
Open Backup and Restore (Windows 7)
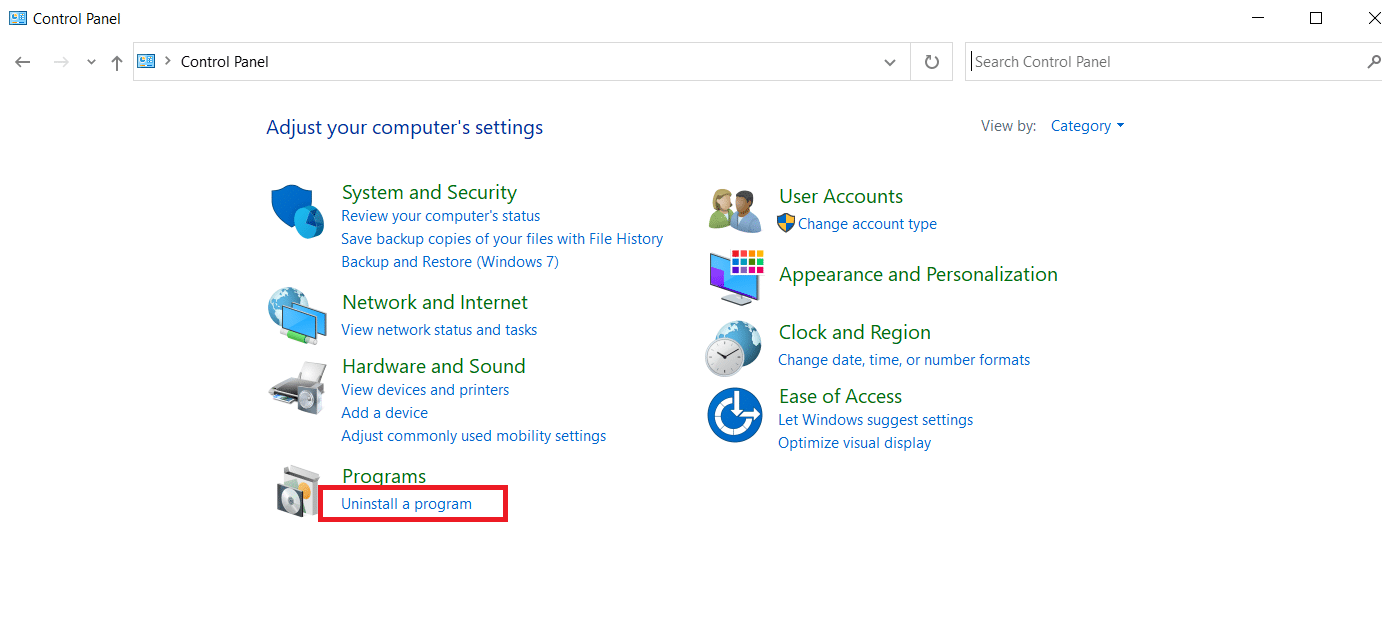click(x=450, y=262)
